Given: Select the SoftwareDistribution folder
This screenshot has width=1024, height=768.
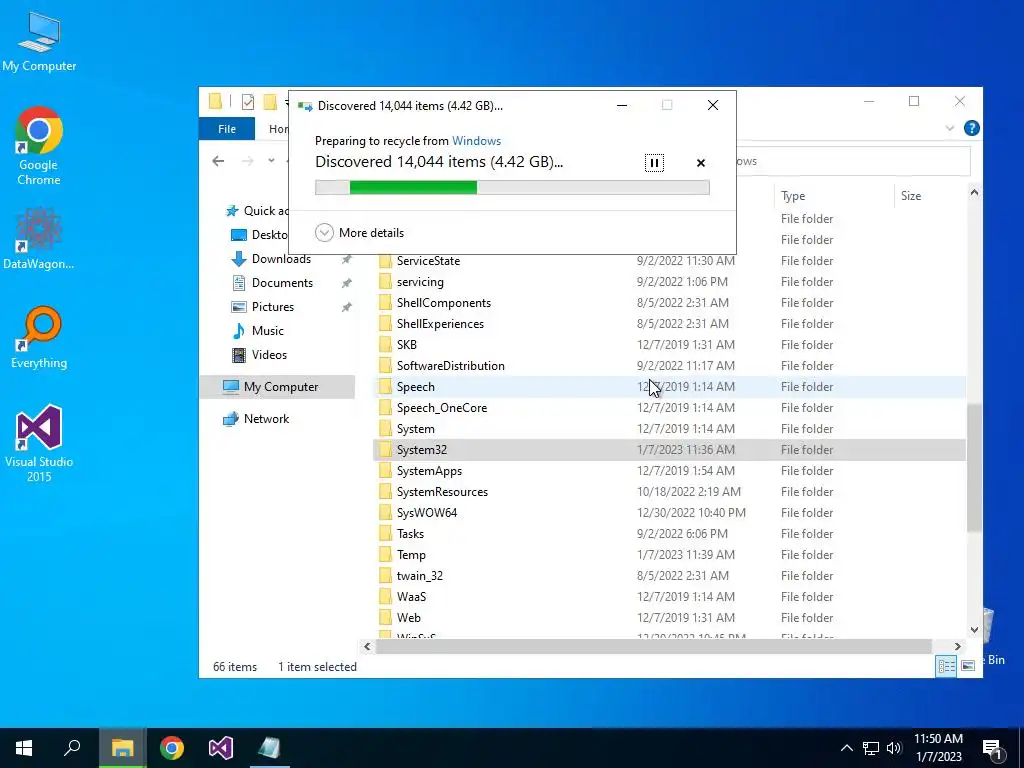Looking at the screenshot, I should [451, 366].
